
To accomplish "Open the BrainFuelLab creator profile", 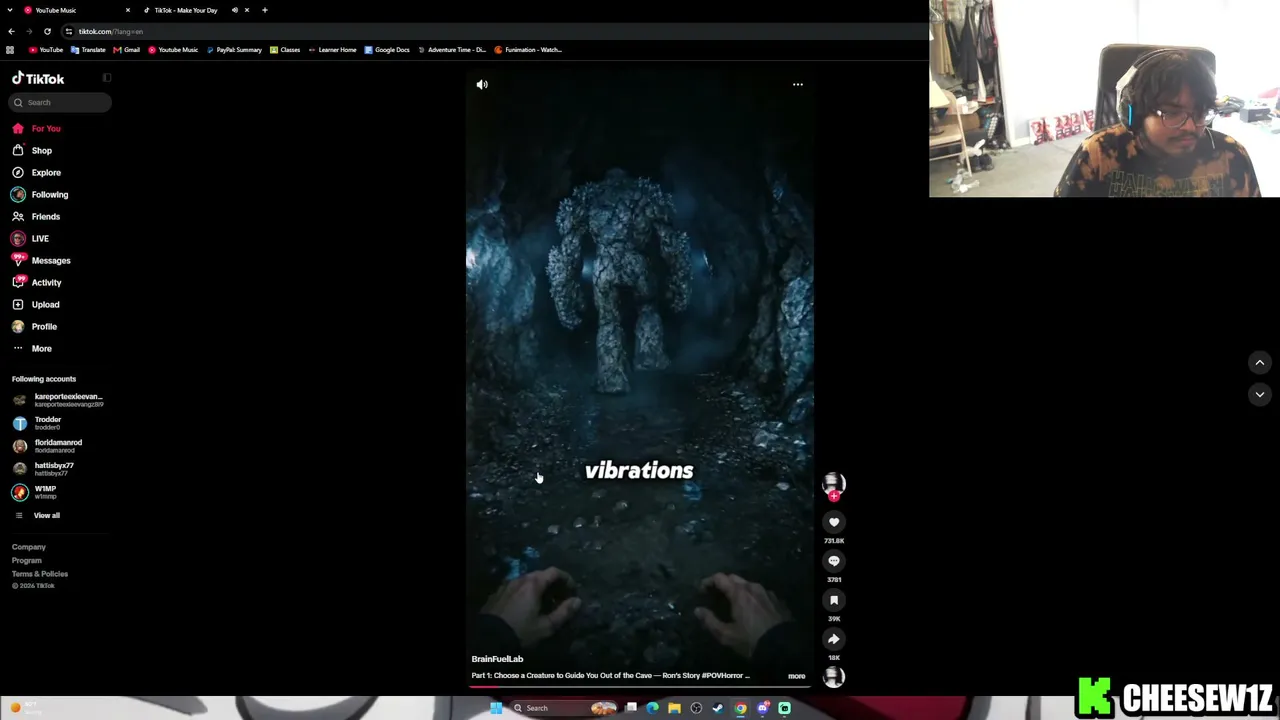I will (497, 659).
